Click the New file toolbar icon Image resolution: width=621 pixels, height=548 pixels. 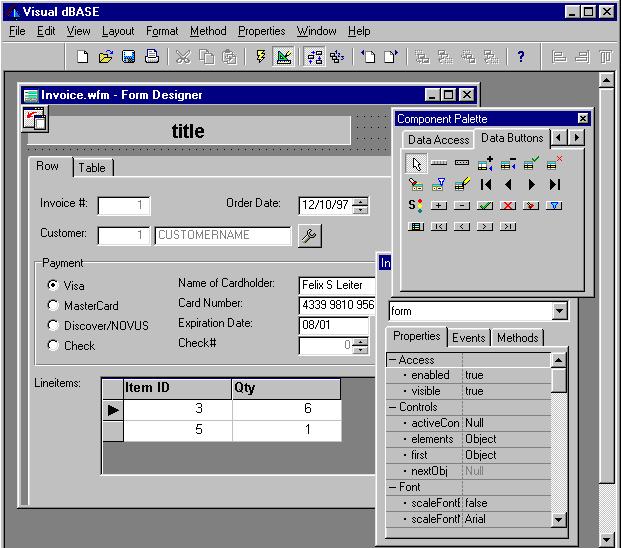coord(82,57)
